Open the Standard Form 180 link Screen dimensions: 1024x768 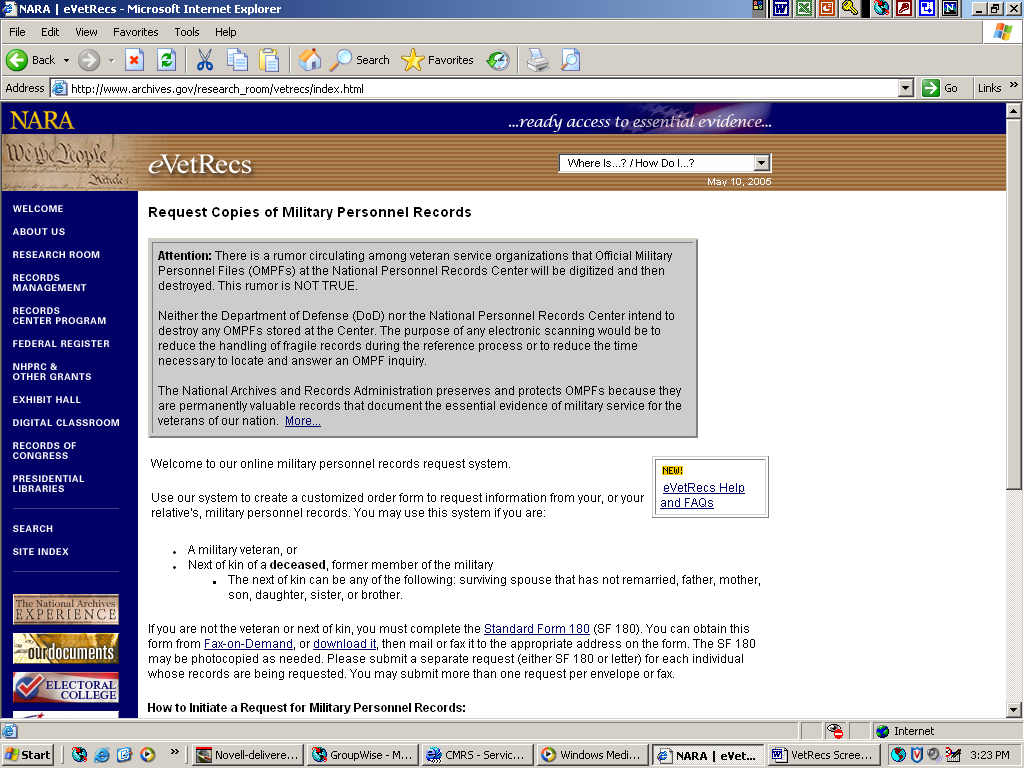536,629
